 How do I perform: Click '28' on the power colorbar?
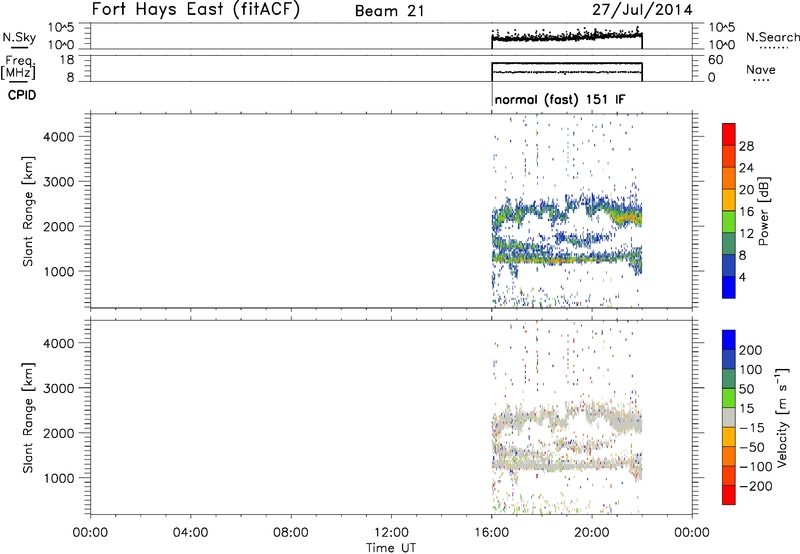click(x=746, y=146)
